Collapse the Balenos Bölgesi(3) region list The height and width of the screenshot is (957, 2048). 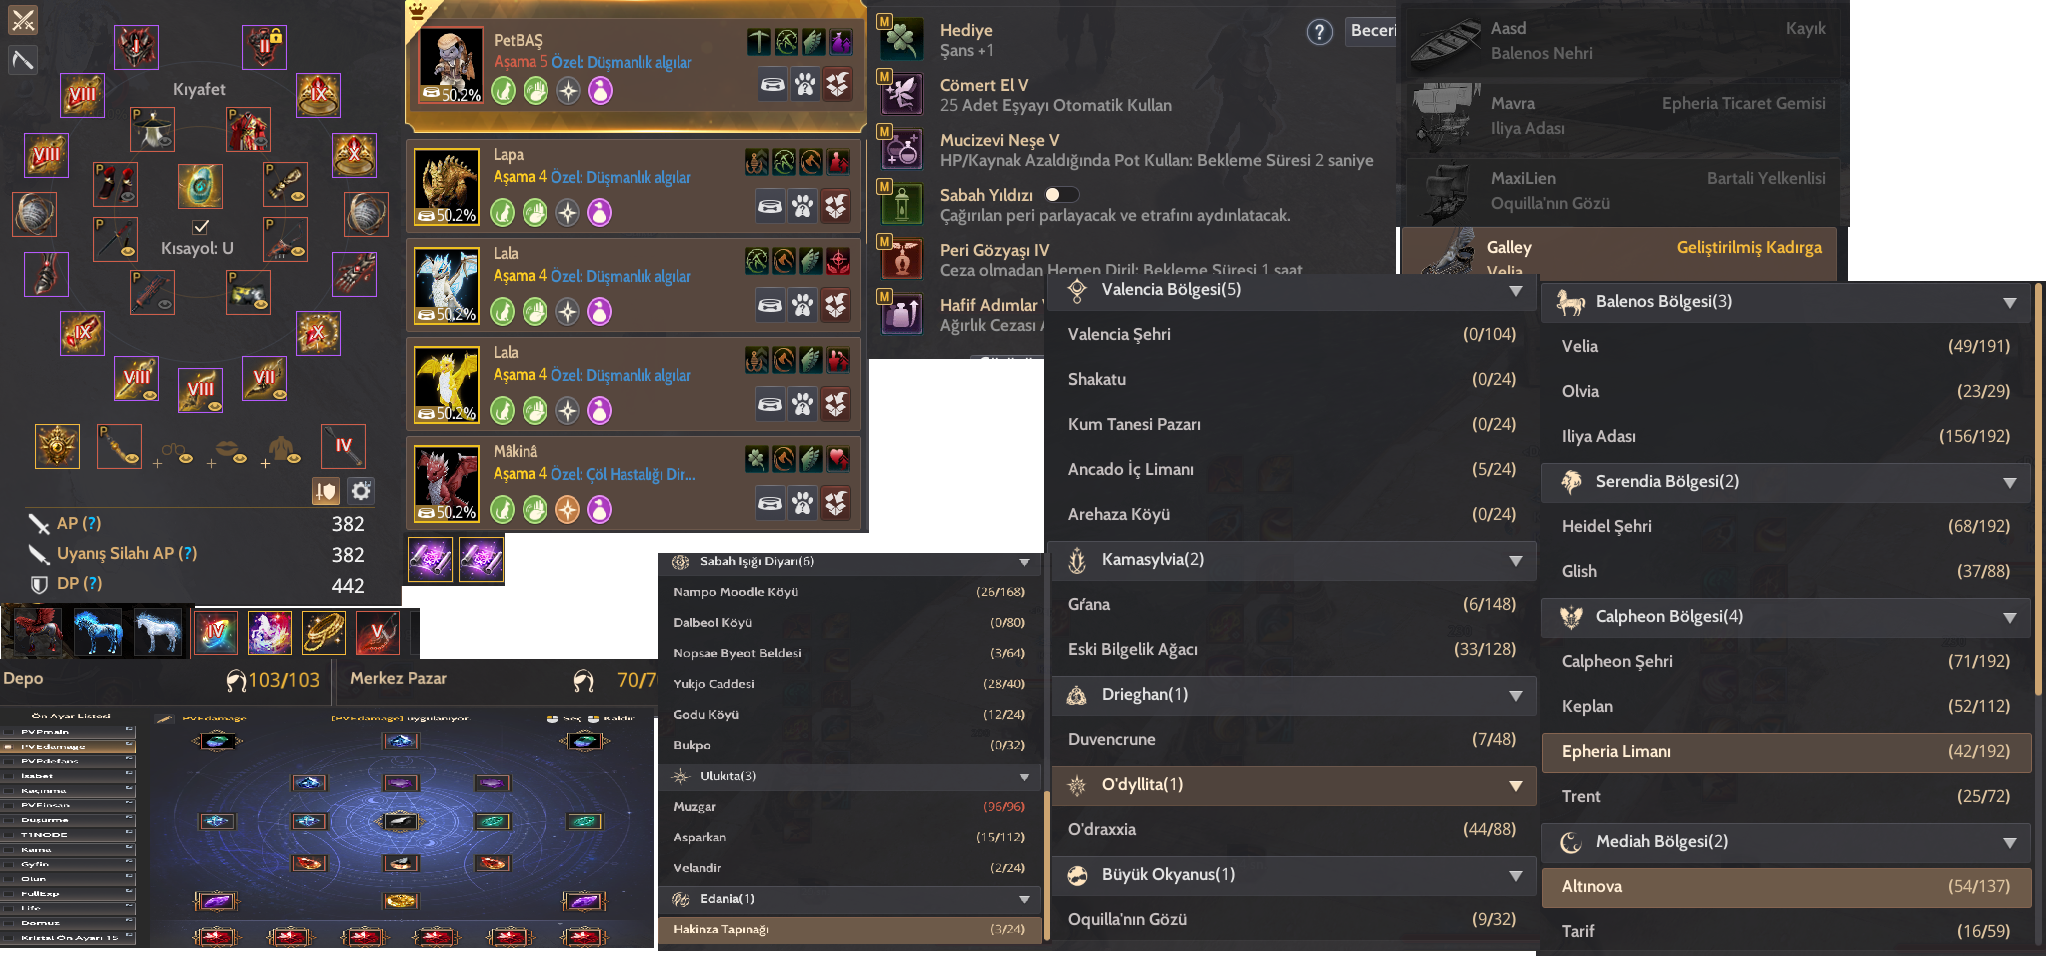pos(2010,303)
